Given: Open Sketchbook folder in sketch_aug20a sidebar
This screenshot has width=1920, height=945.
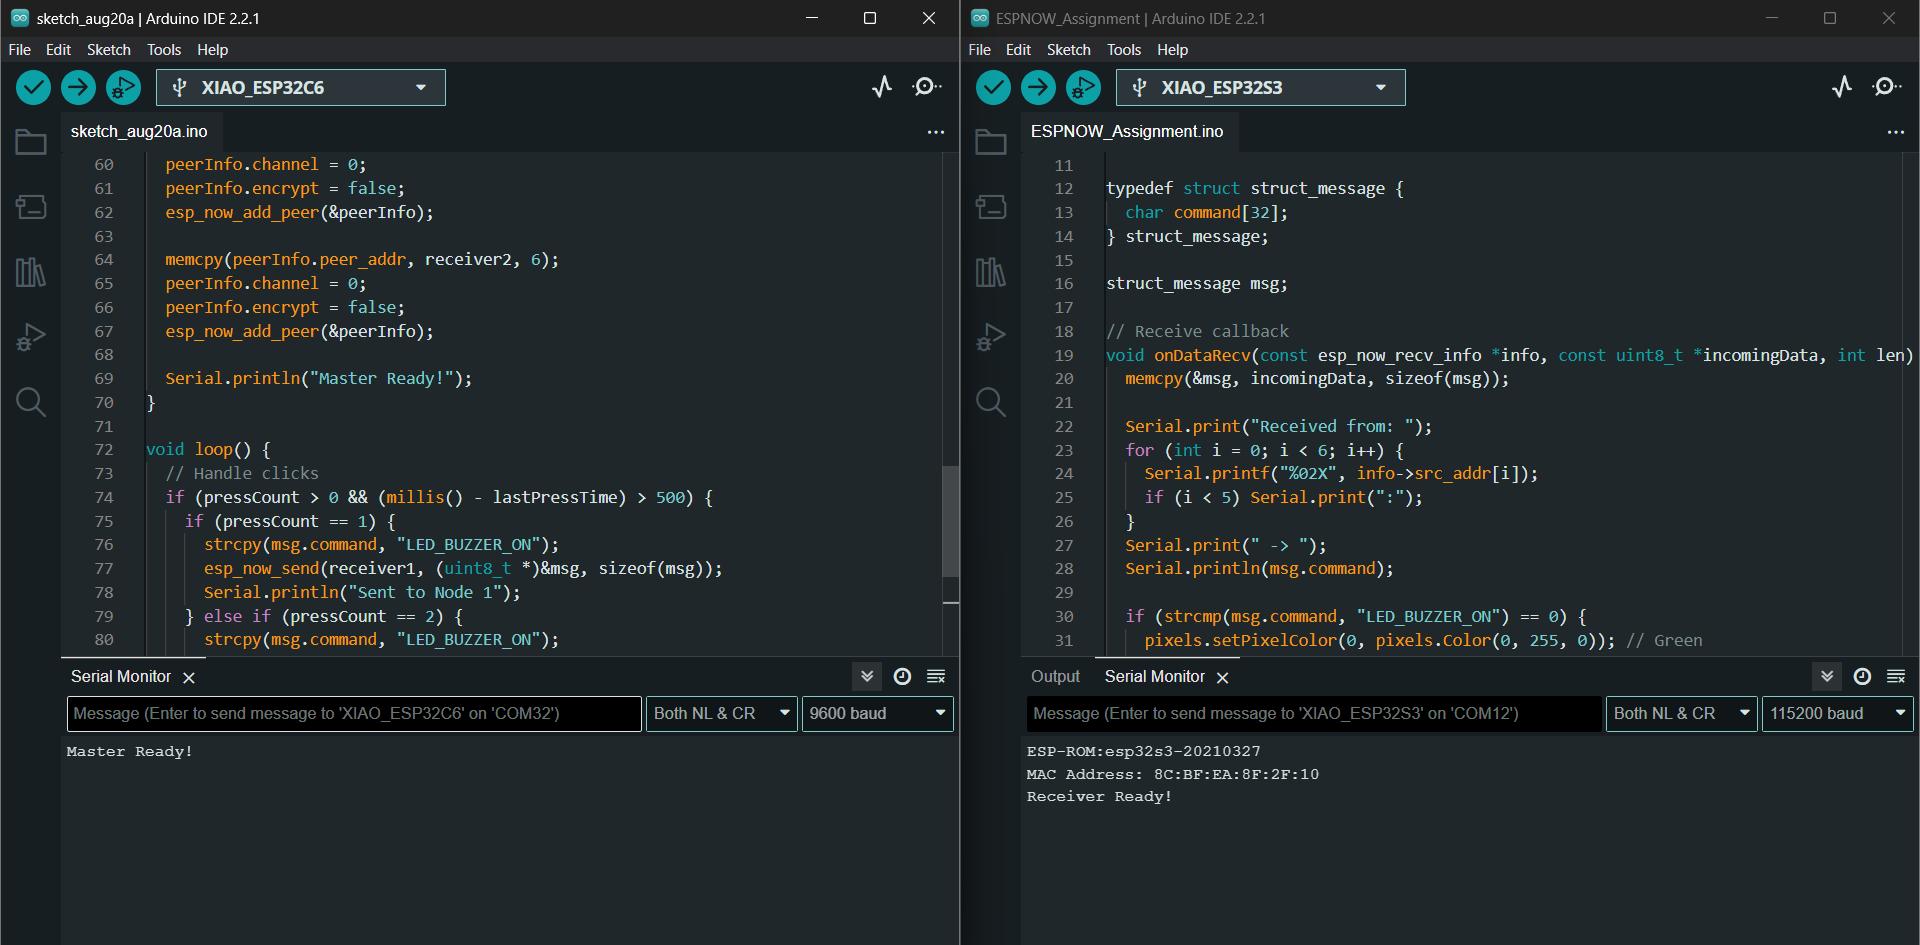Looking at the screenshot, I should [31, 142].
